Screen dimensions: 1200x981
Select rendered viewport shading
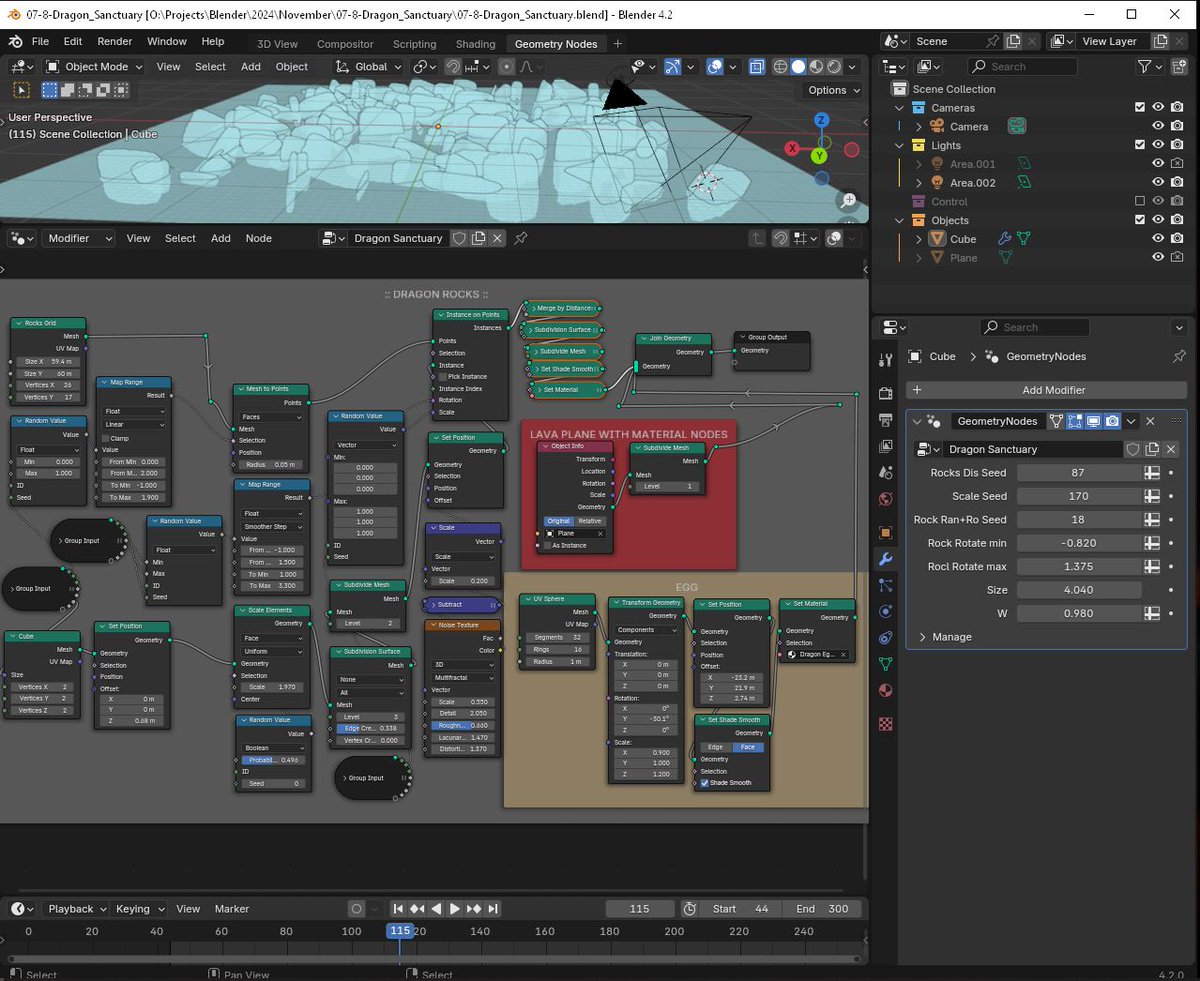[835, 67]
